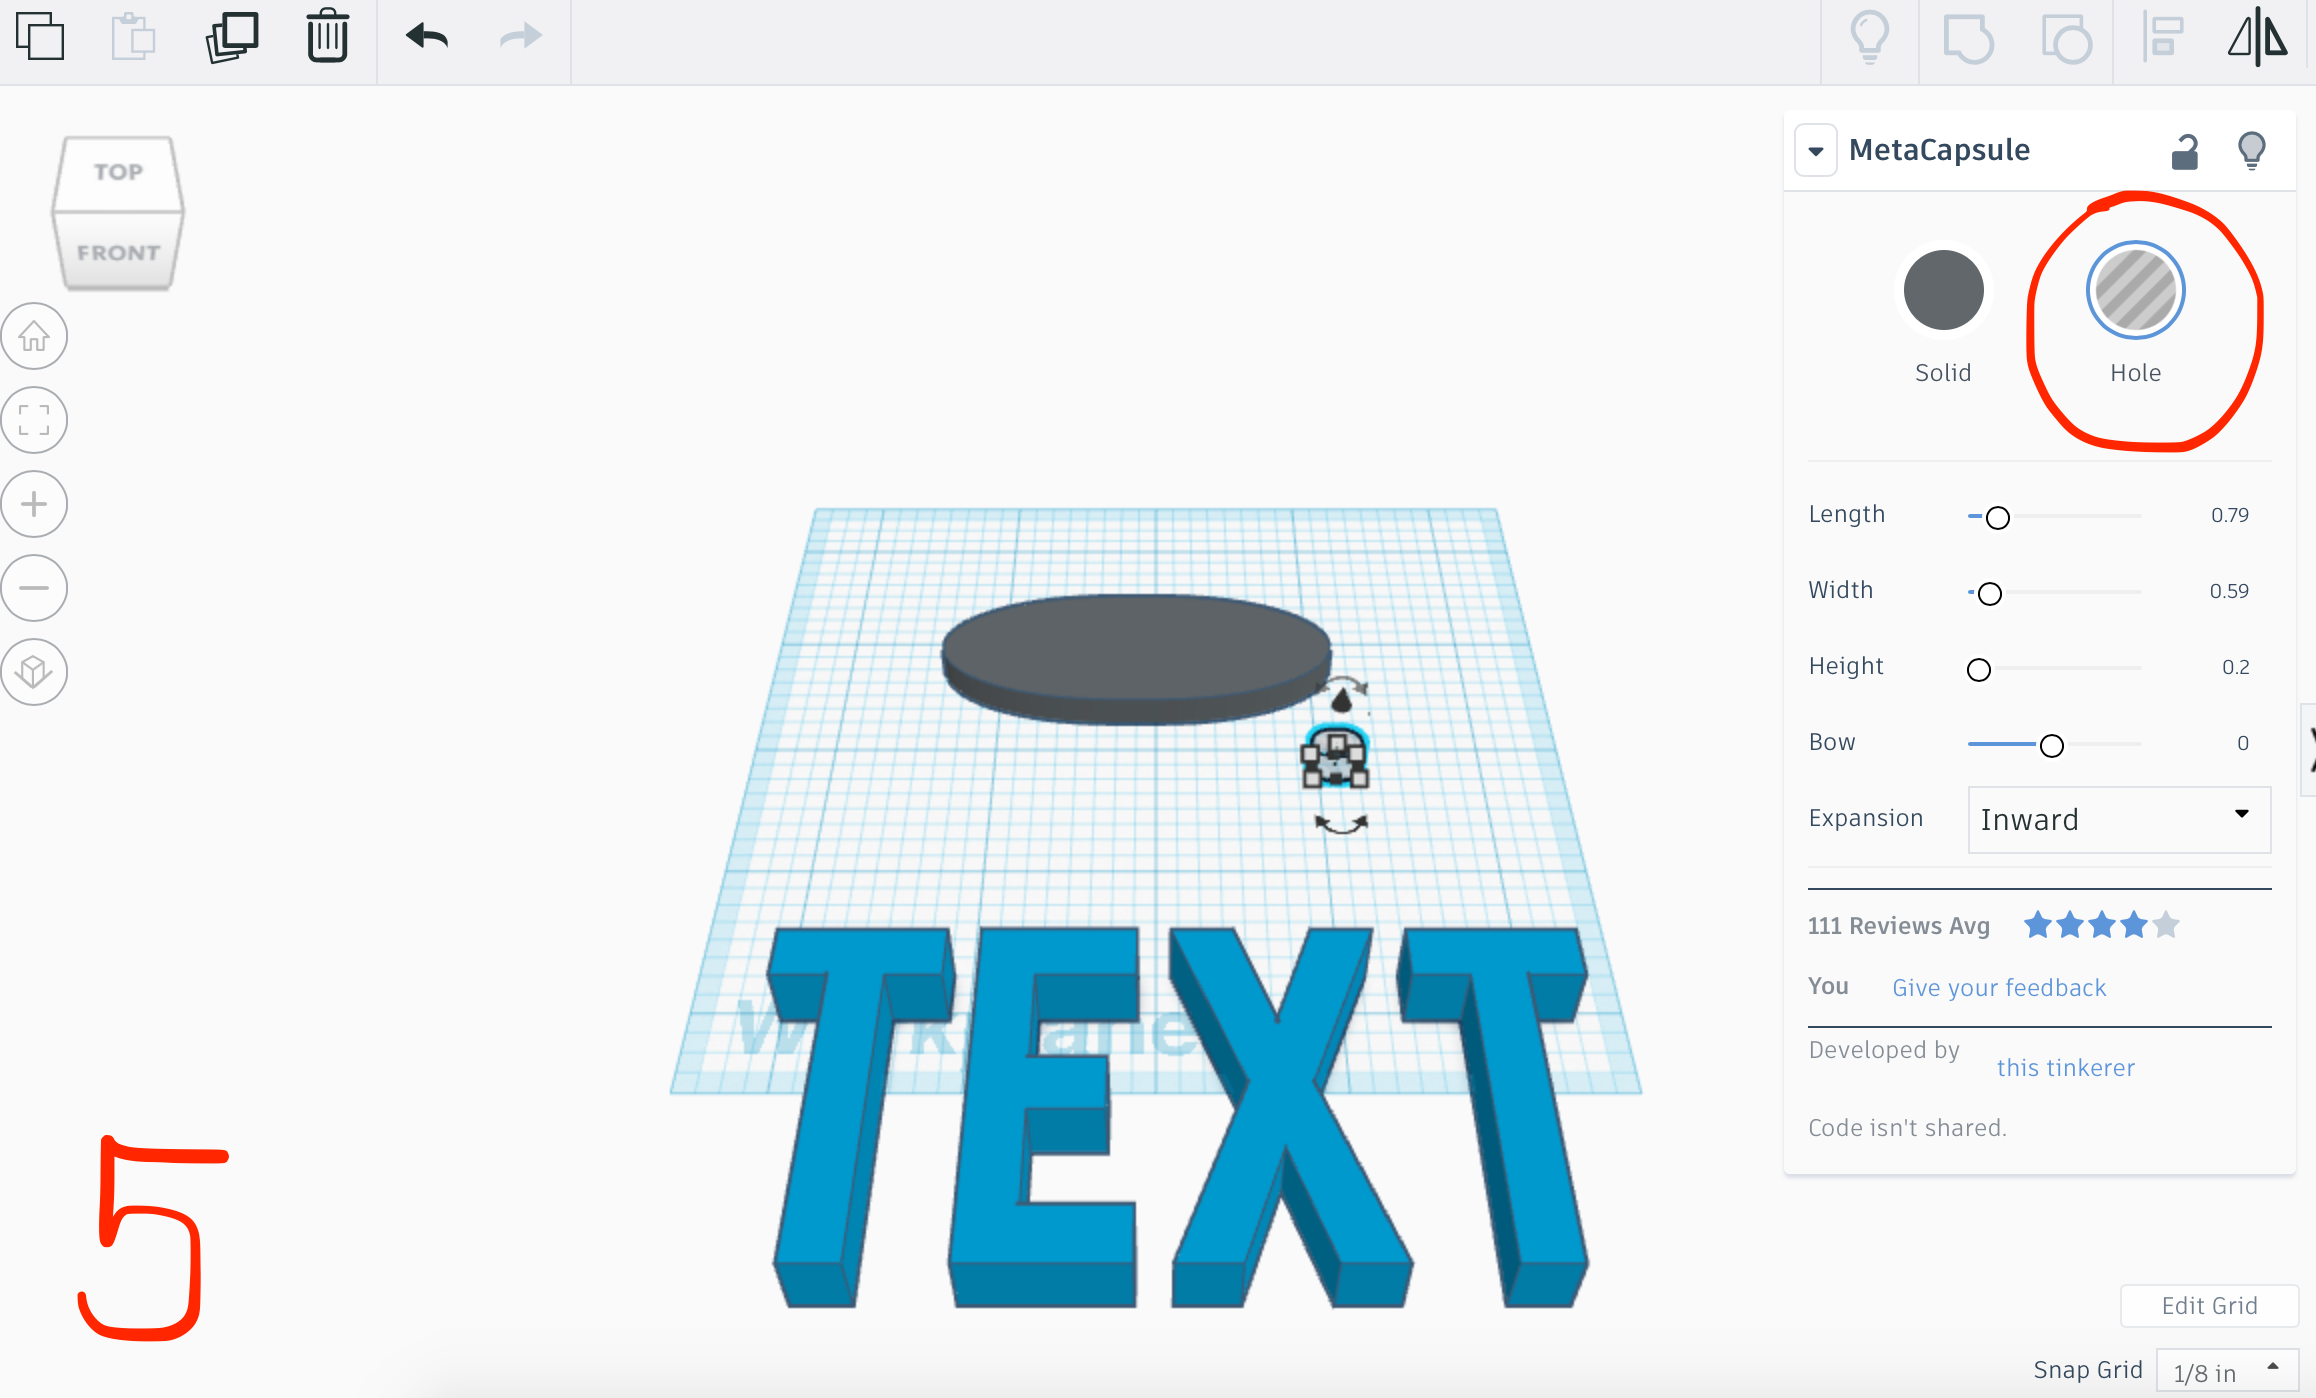Open the Snap Grid dropdown
Viewport: 2316px width, 1398px height.
(x=2227, y=1372)
